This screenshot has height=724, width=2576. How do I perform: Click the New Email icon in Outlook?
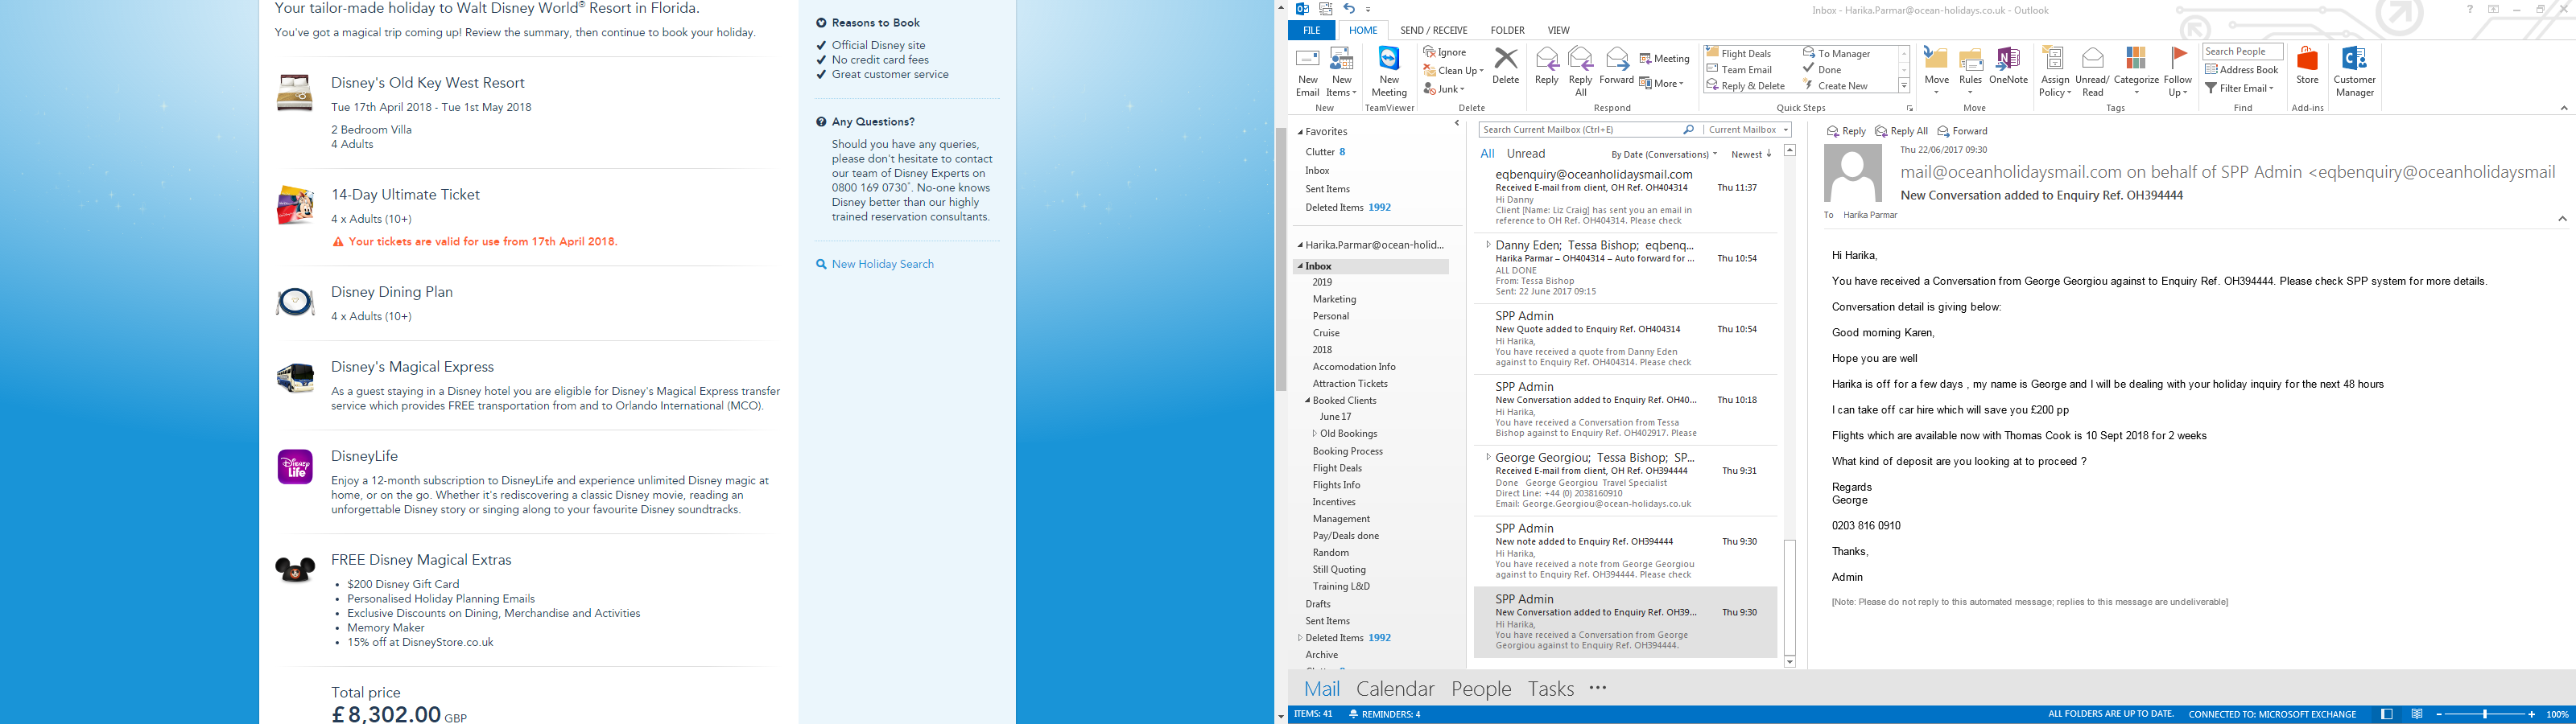pos(1307,71)
